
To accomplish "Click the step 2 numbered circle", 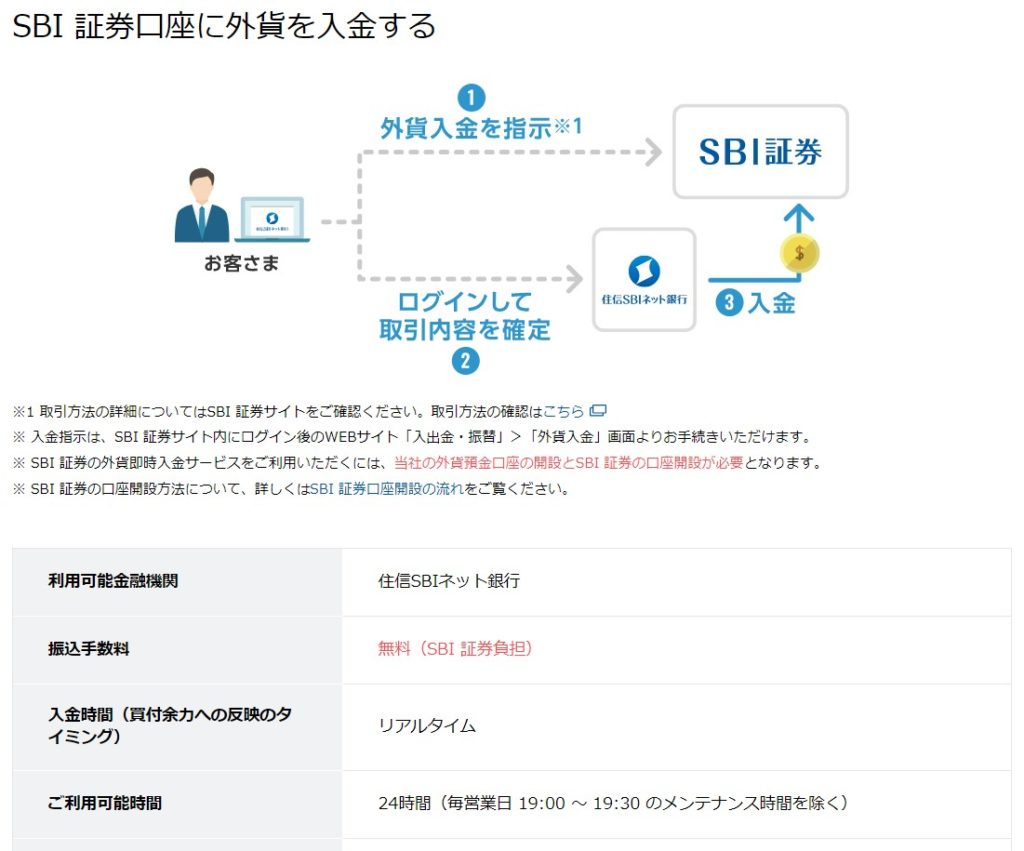I will pyautogui.click(x=465, y=361).
